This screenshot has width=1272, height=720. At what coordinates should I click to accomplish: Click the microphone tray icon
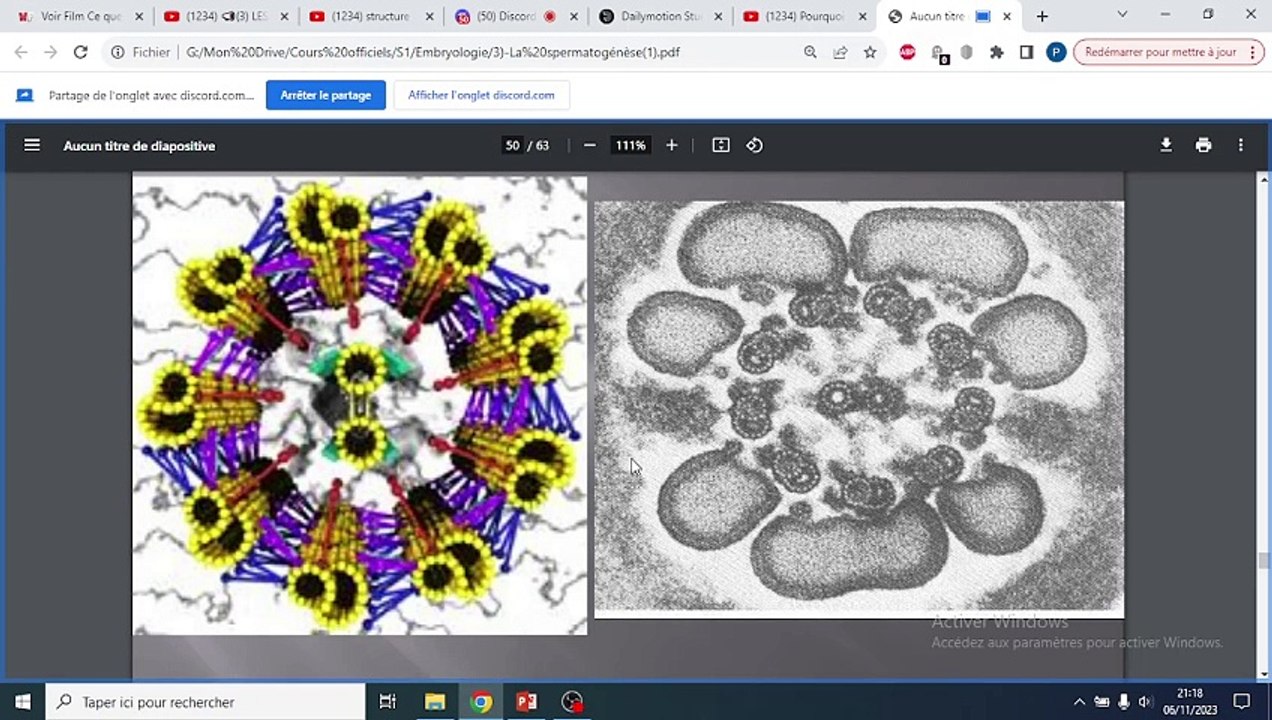click(1124, 702)
